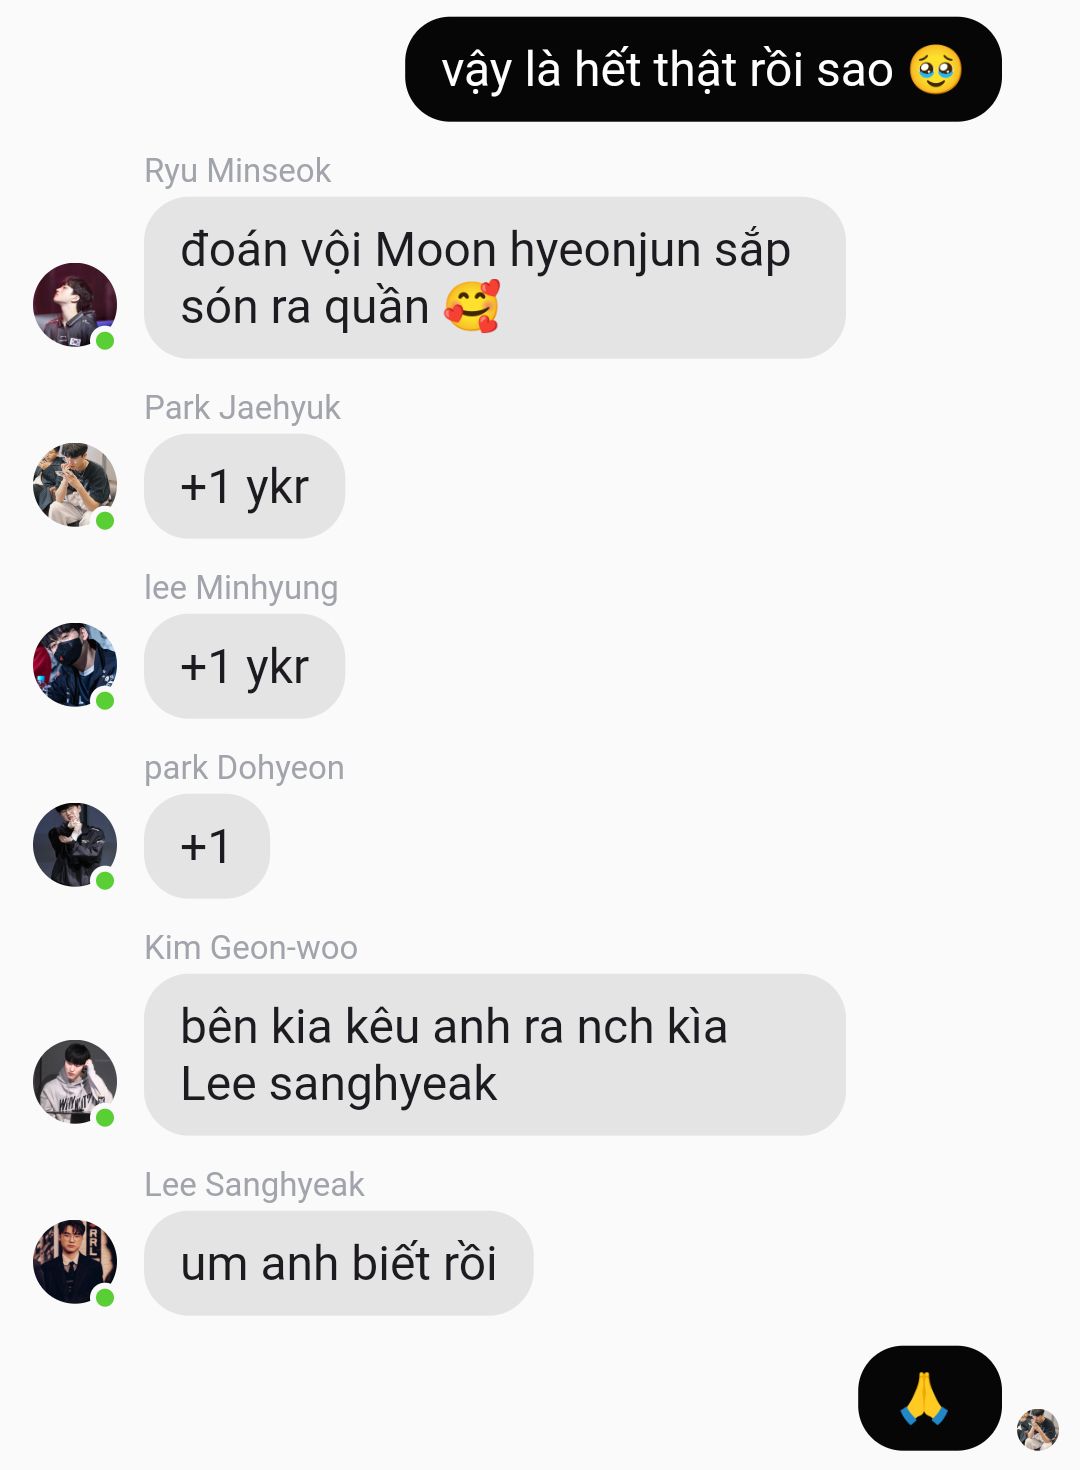Viewport: 1080px width, 1470px height.
Task: Open Kim Geon-woo's profile picture
Action: coord(75,1082)
